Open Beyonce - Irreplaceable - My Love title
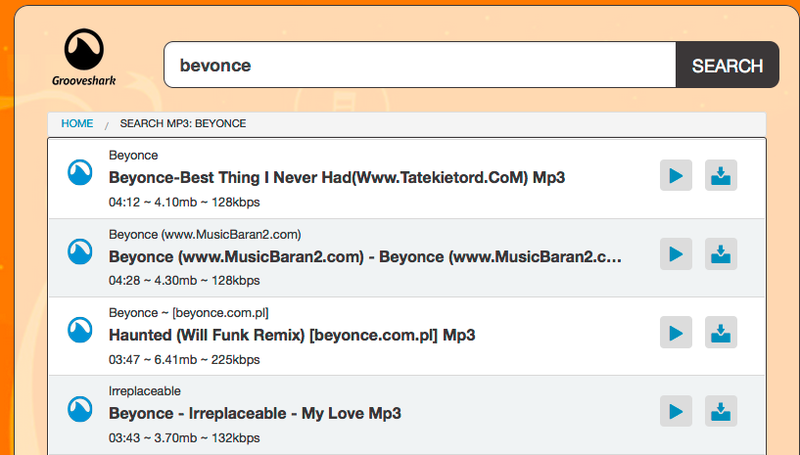This screenshot has width=800, height=455. tap(255, 413)
